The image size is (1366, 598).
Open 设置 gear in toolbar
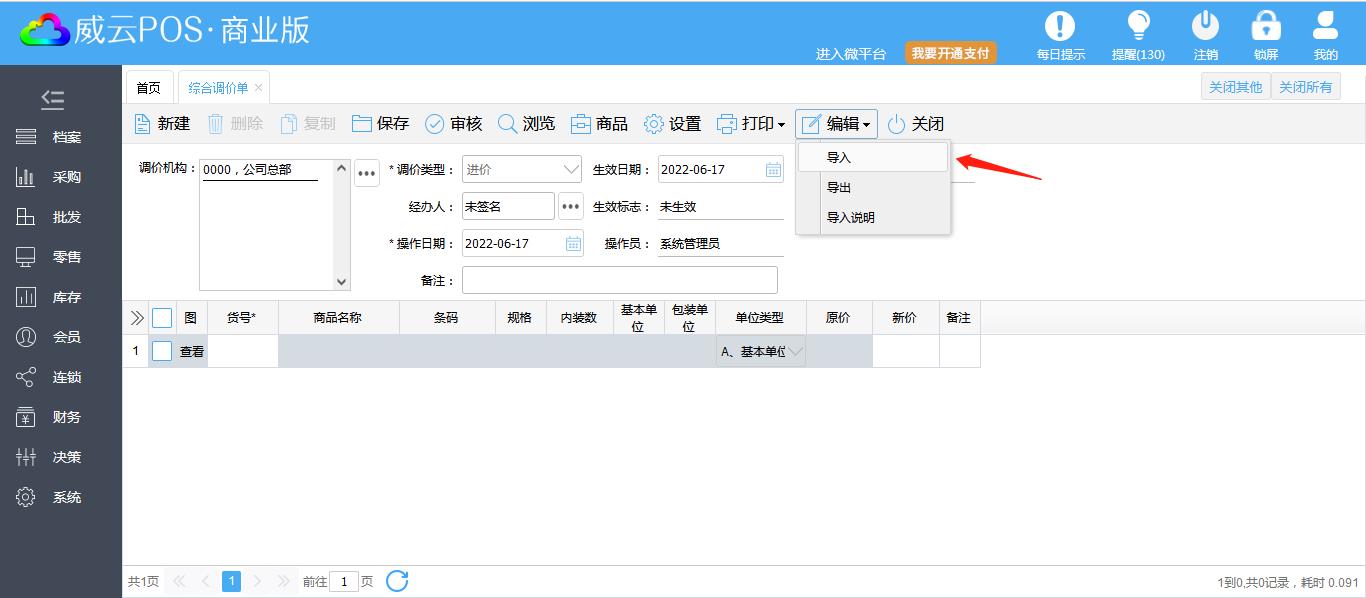[672, 124]
